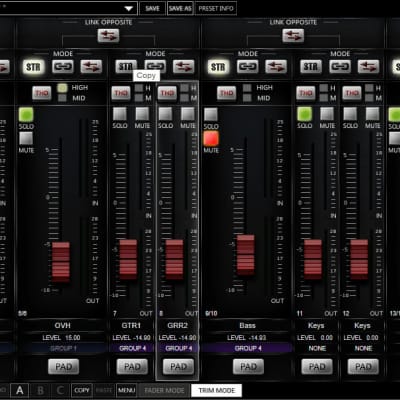Click Link Opposite icon above OVH and GTR sections
This screenshot has width=400, height=400.
click(x=108, y=35)
